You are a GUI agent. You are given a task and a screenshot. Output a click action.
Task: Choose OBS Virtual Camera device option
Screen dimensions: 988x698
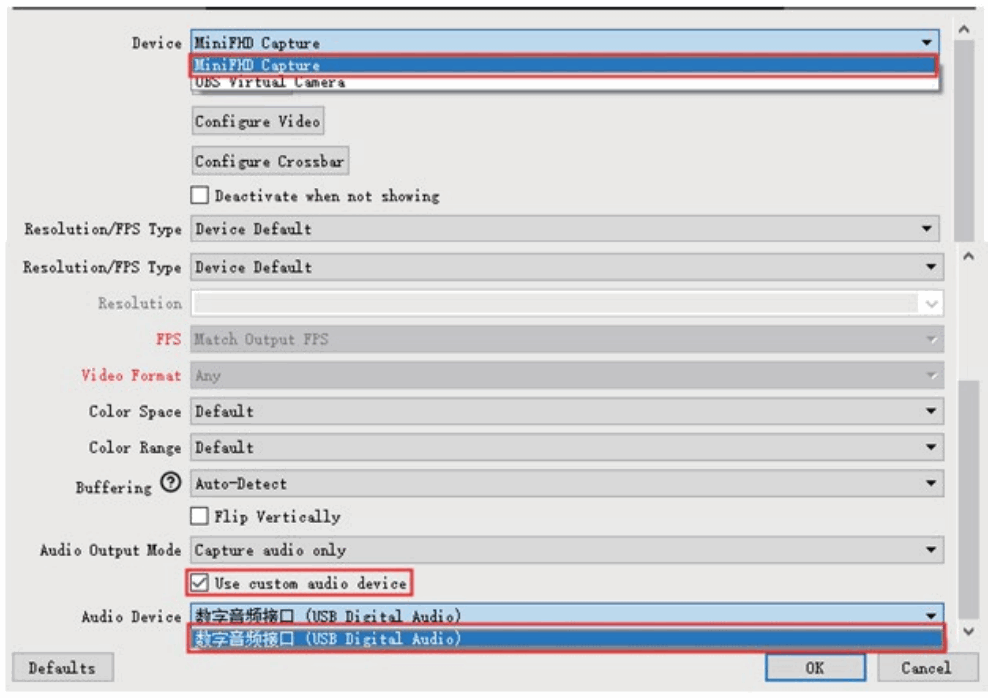pyautogui.click(x=564, y=83)
